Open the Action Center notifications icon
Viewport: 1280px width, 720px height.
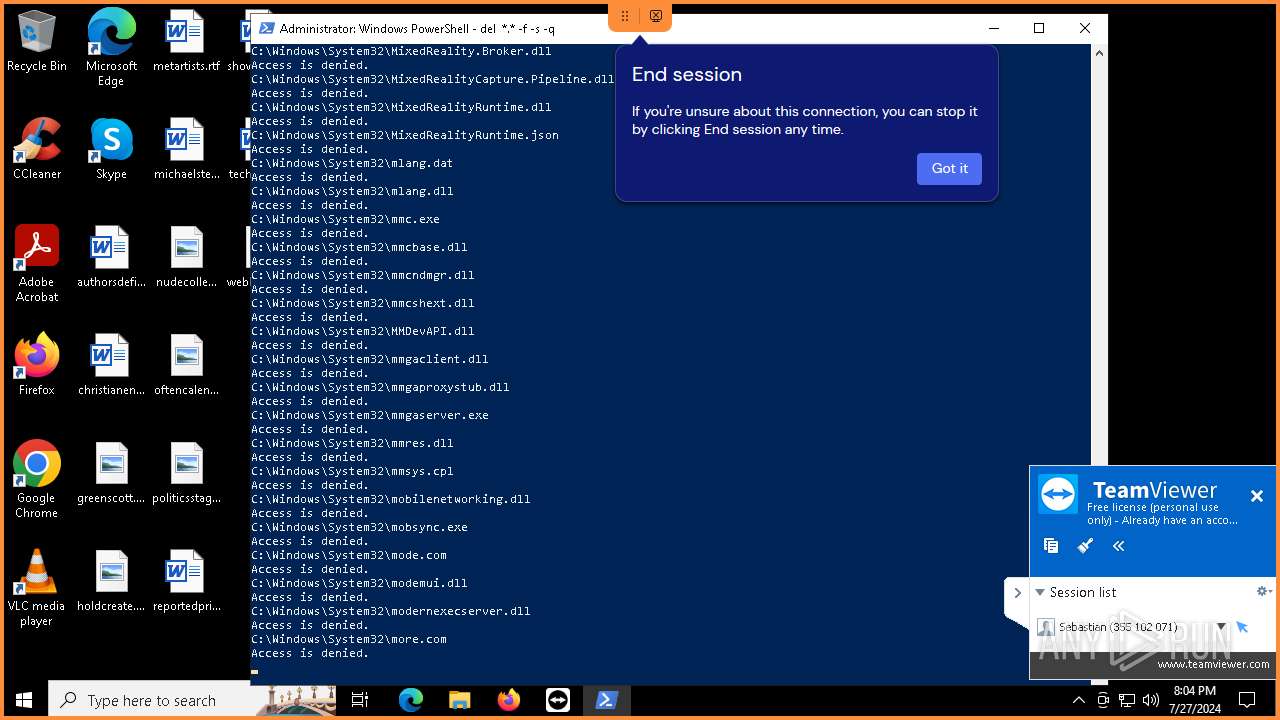pos(1247,700)
